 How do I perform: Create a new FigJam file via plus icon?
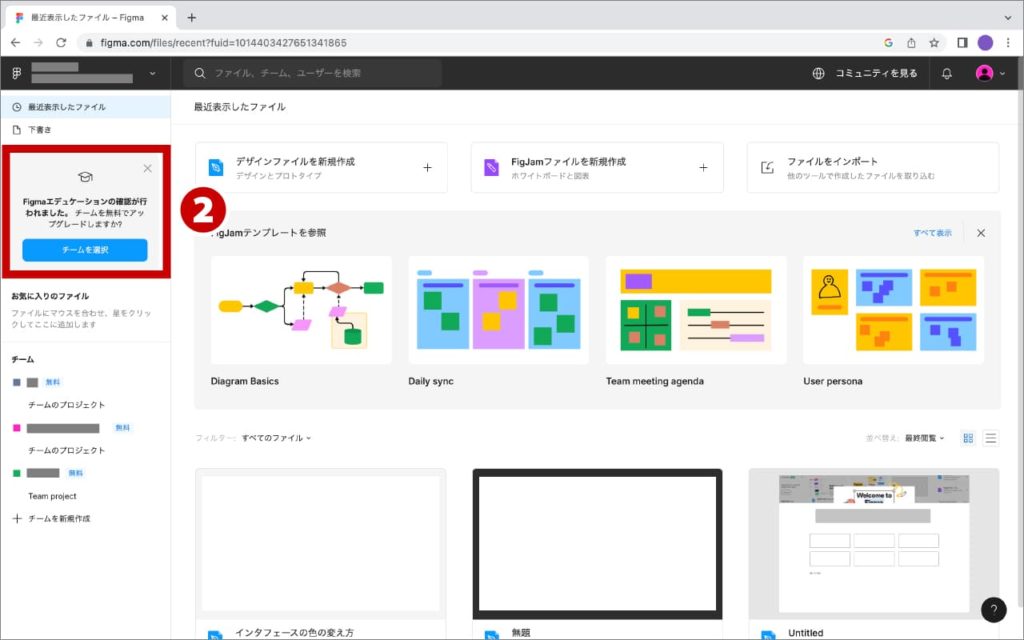click(703, 168)
